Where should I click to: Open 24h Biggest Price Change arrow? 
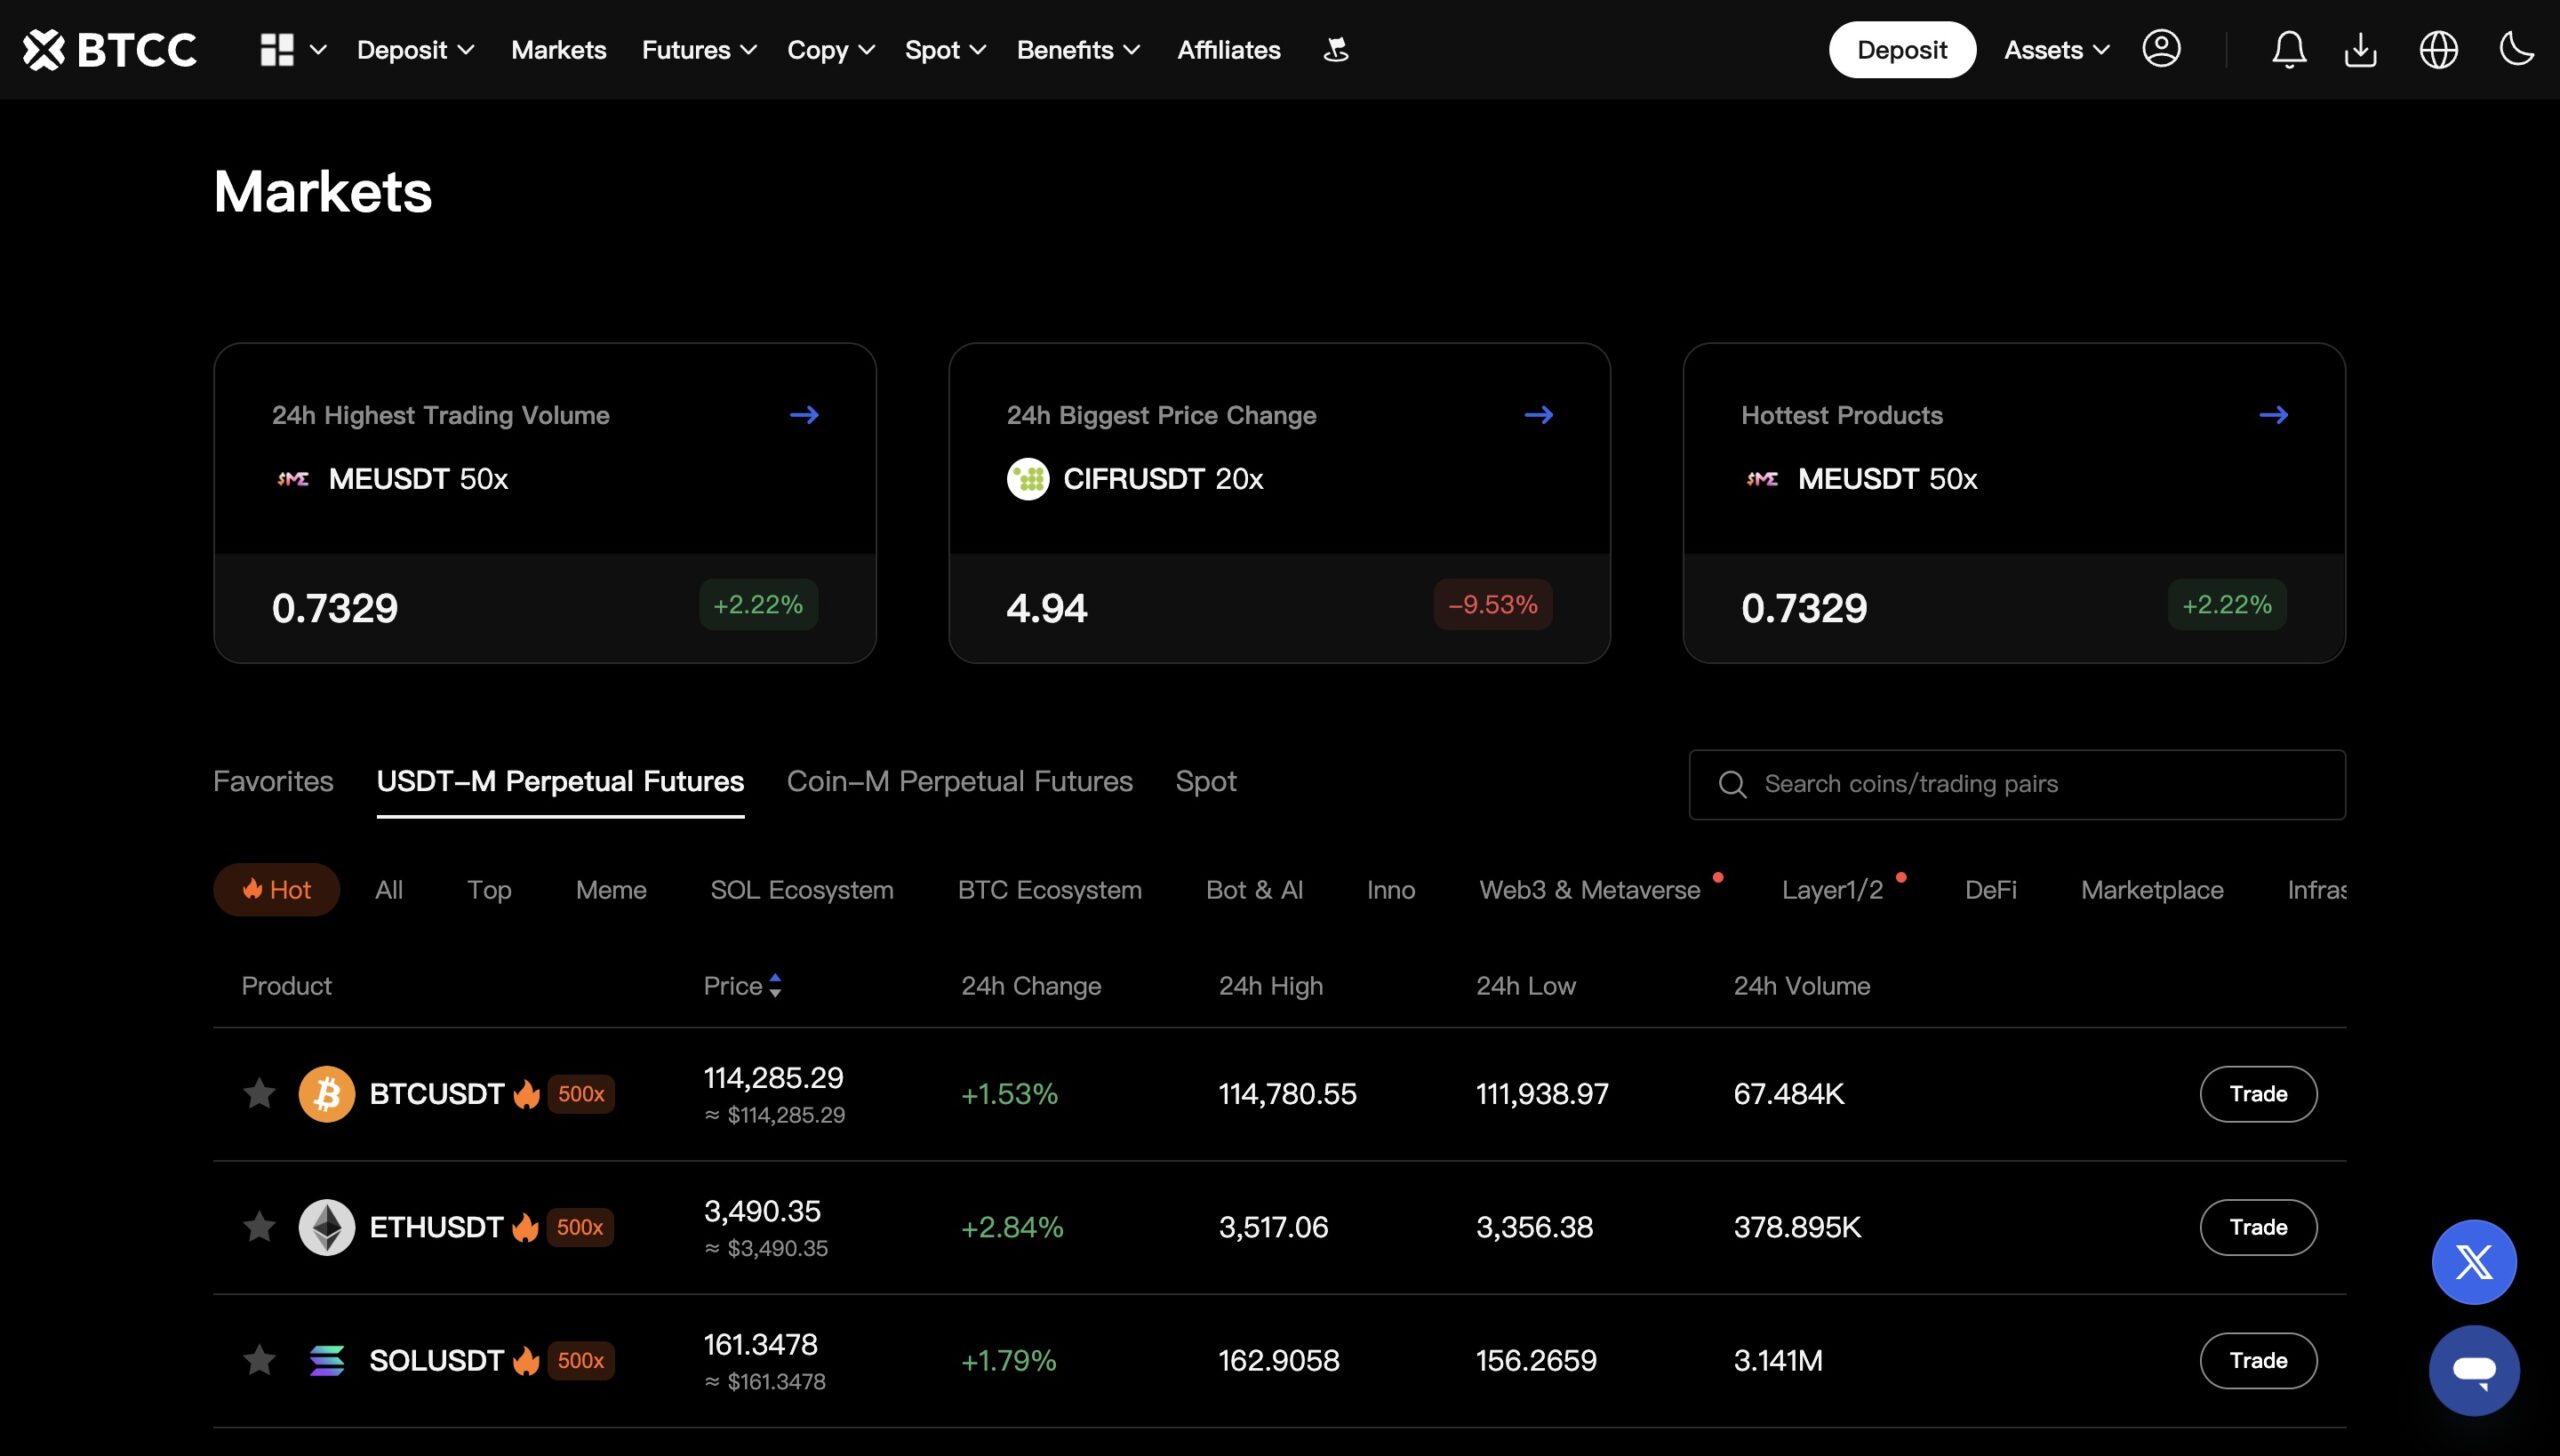1539,415
